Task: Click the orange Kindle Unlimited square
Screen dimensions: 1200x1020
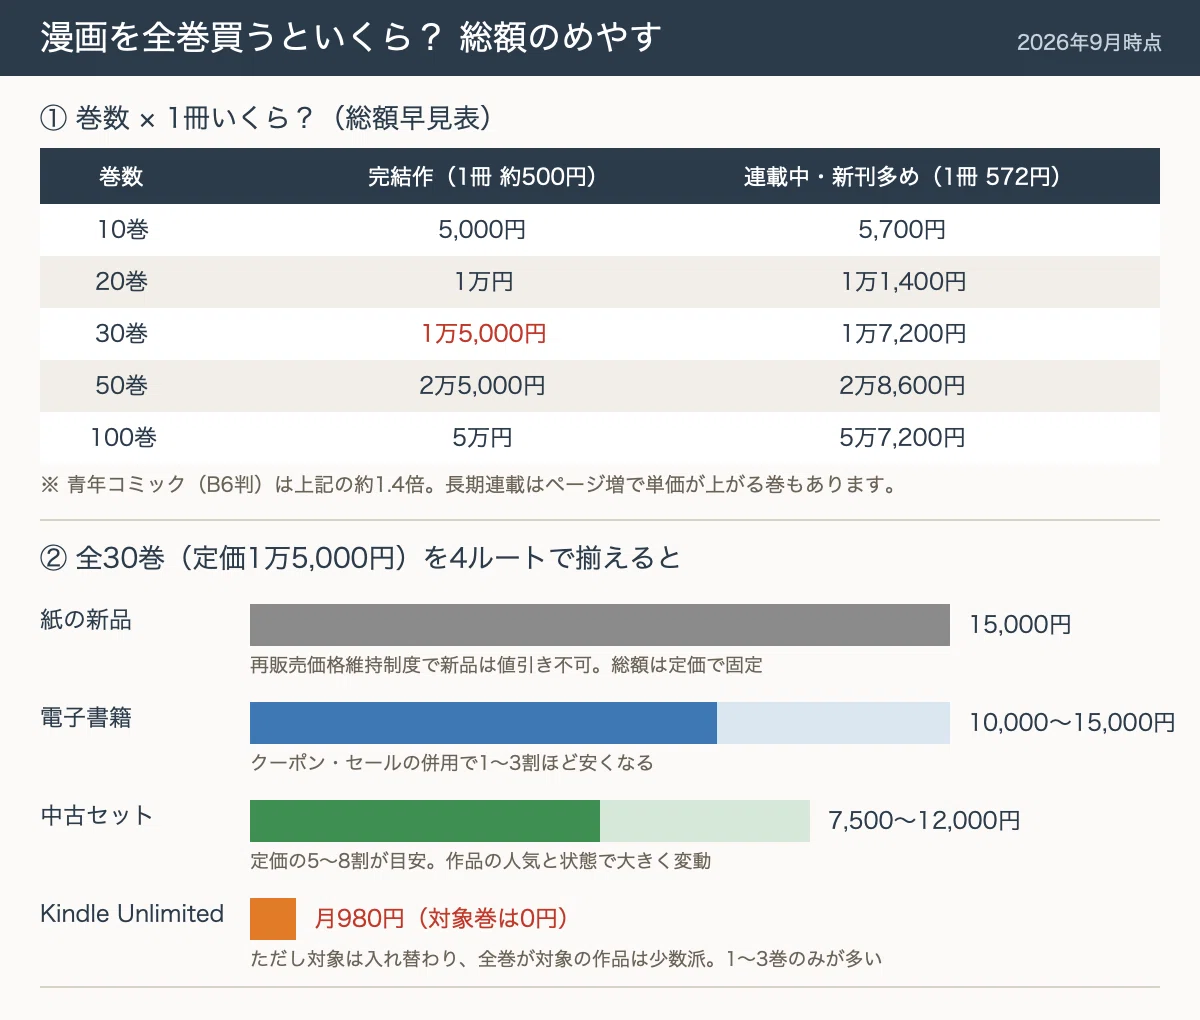Action: pyautogui.click(x=273, y=919)
